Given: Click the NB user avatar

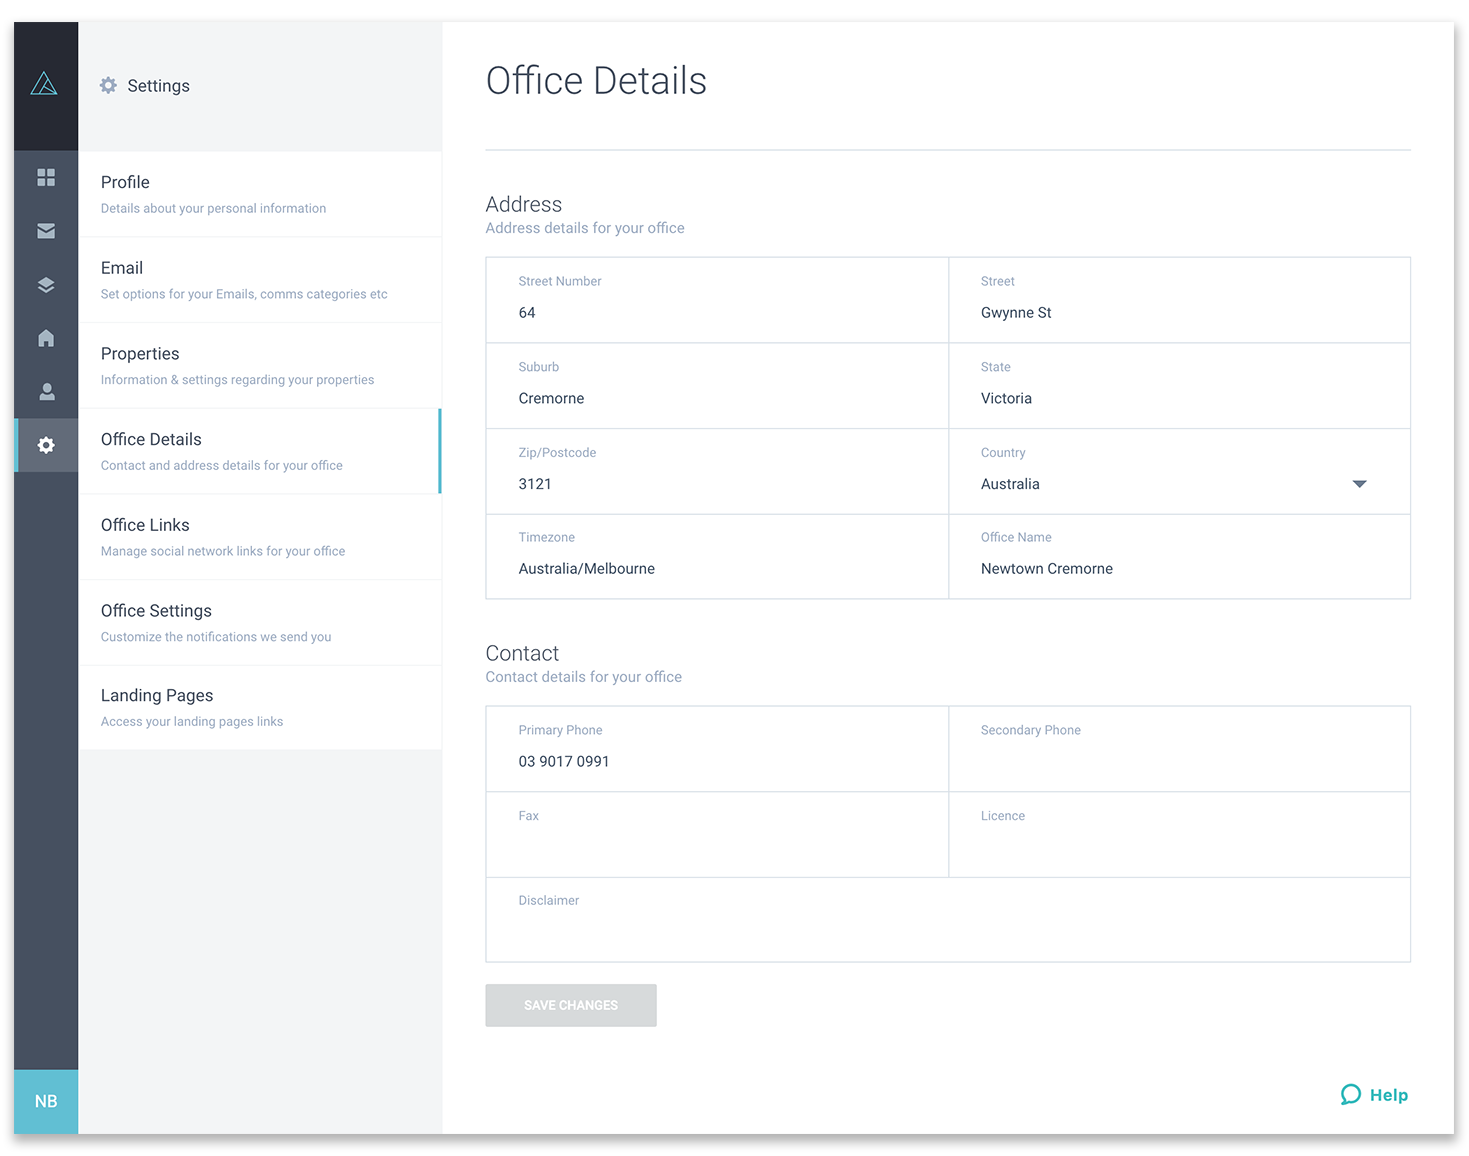Looking at the screenshot, I should click(x=46, y=1101).
